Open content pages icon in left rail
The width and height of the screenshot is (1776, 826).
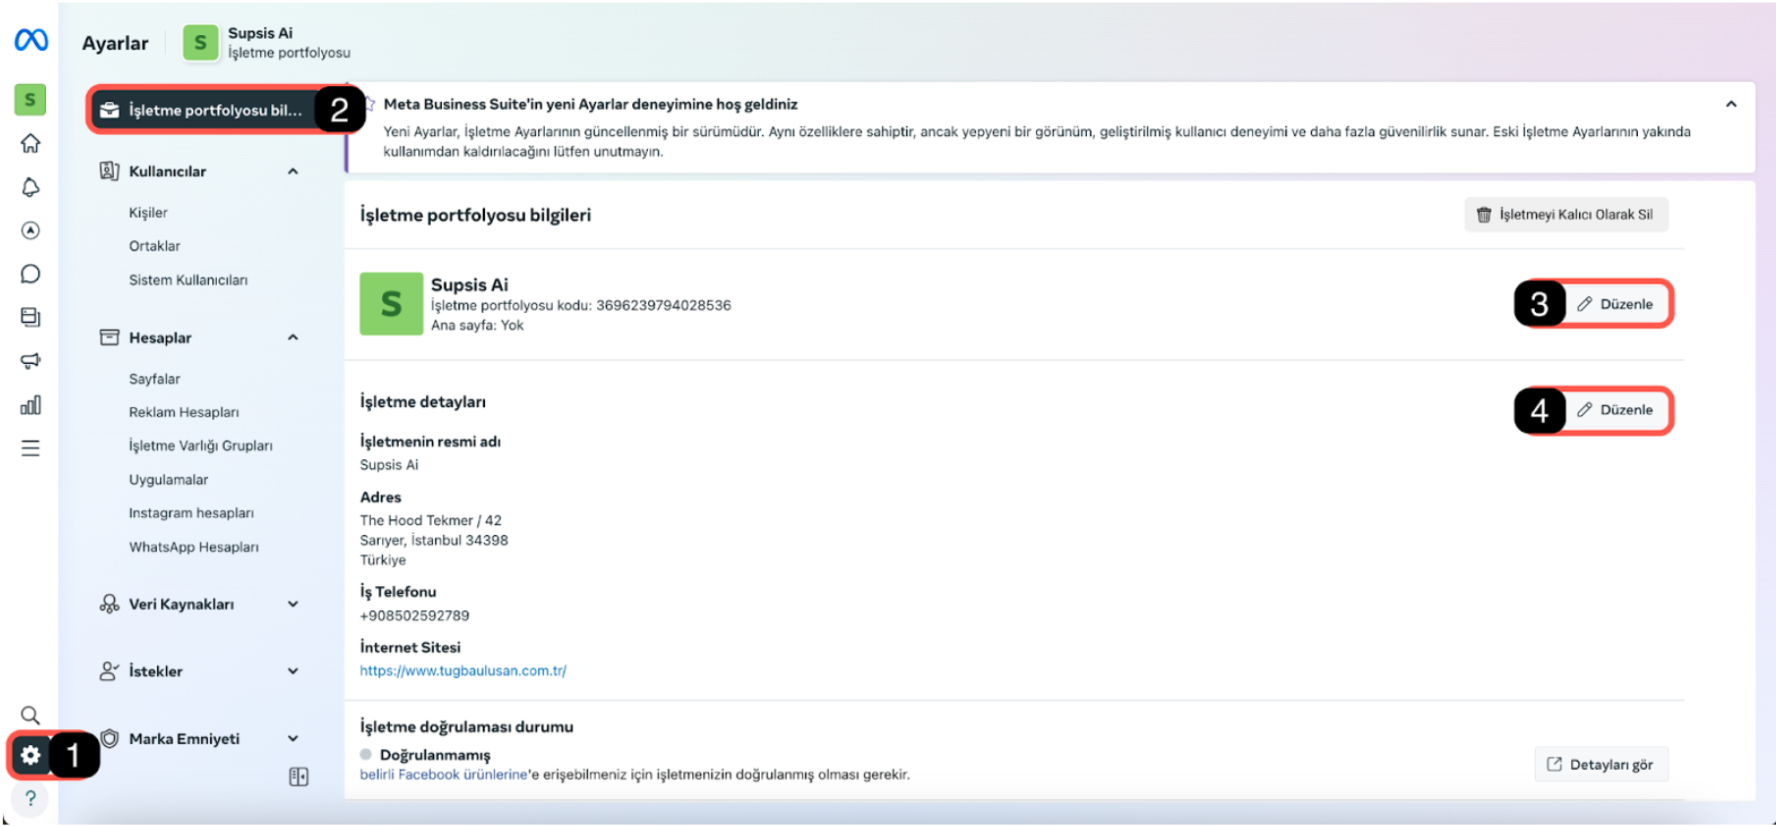tap(30, 317)
